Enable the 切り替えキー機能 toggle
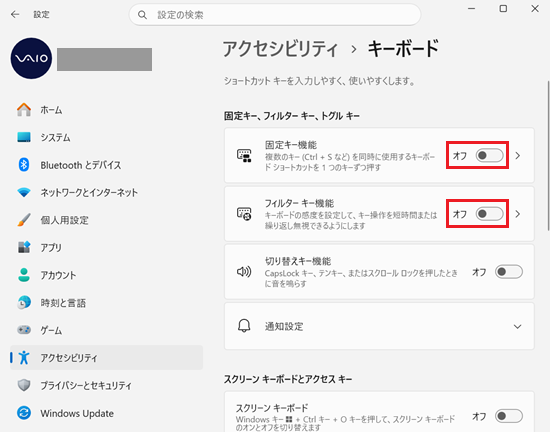Image resolution: width=550 pixels, height=432 pixels. pyautogui.click(x=509, y=272)
